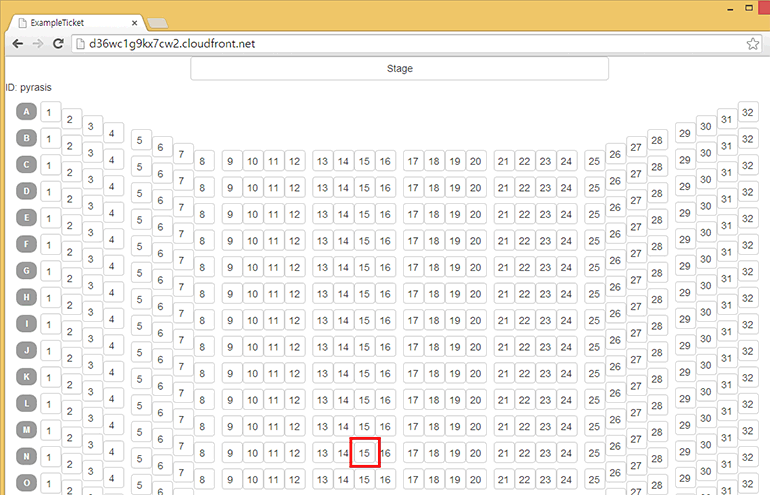This screenshot has height=495, width=770.
Task: Select the topmost seat 24
Action: point(566,161)
